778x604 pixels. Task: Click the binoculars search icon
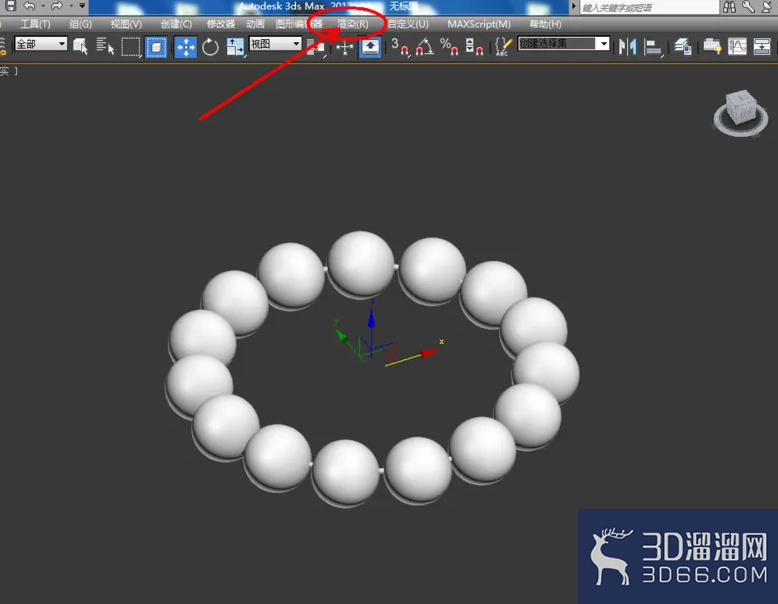(729, 6)
